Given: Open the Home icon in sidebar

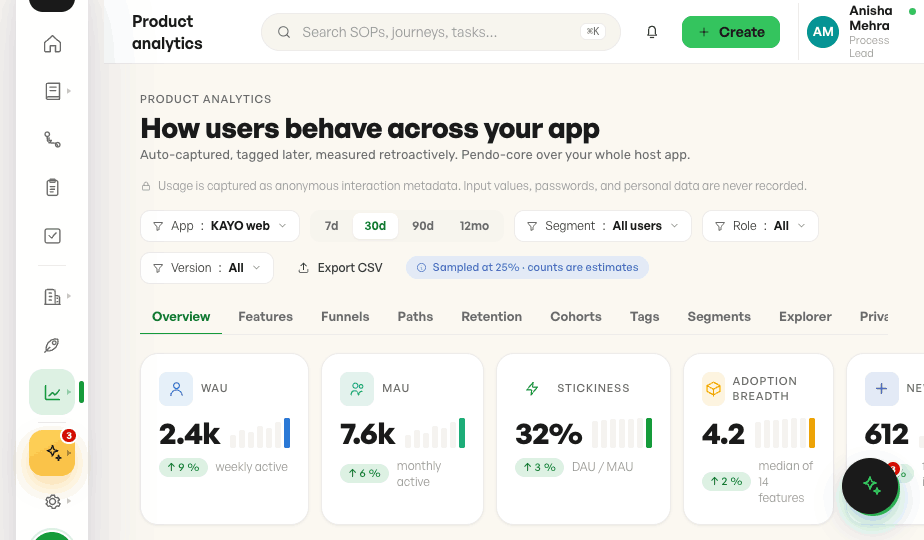Looking at the screenshot, I should [x=52, y=44].
